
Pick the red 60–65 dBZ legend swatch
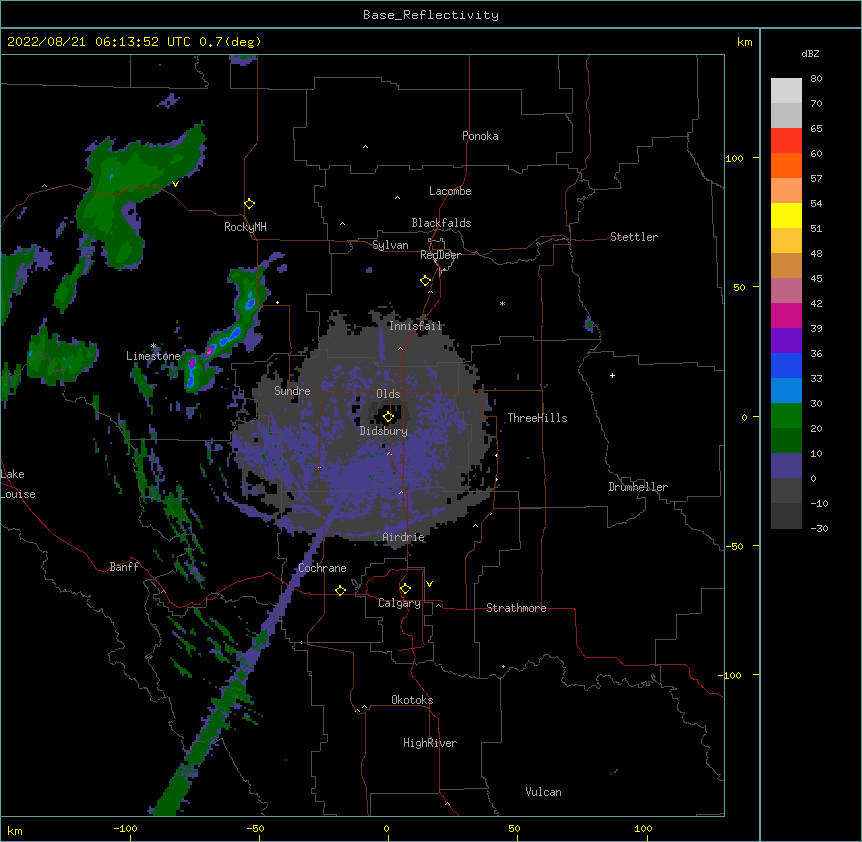click(786, 140)
